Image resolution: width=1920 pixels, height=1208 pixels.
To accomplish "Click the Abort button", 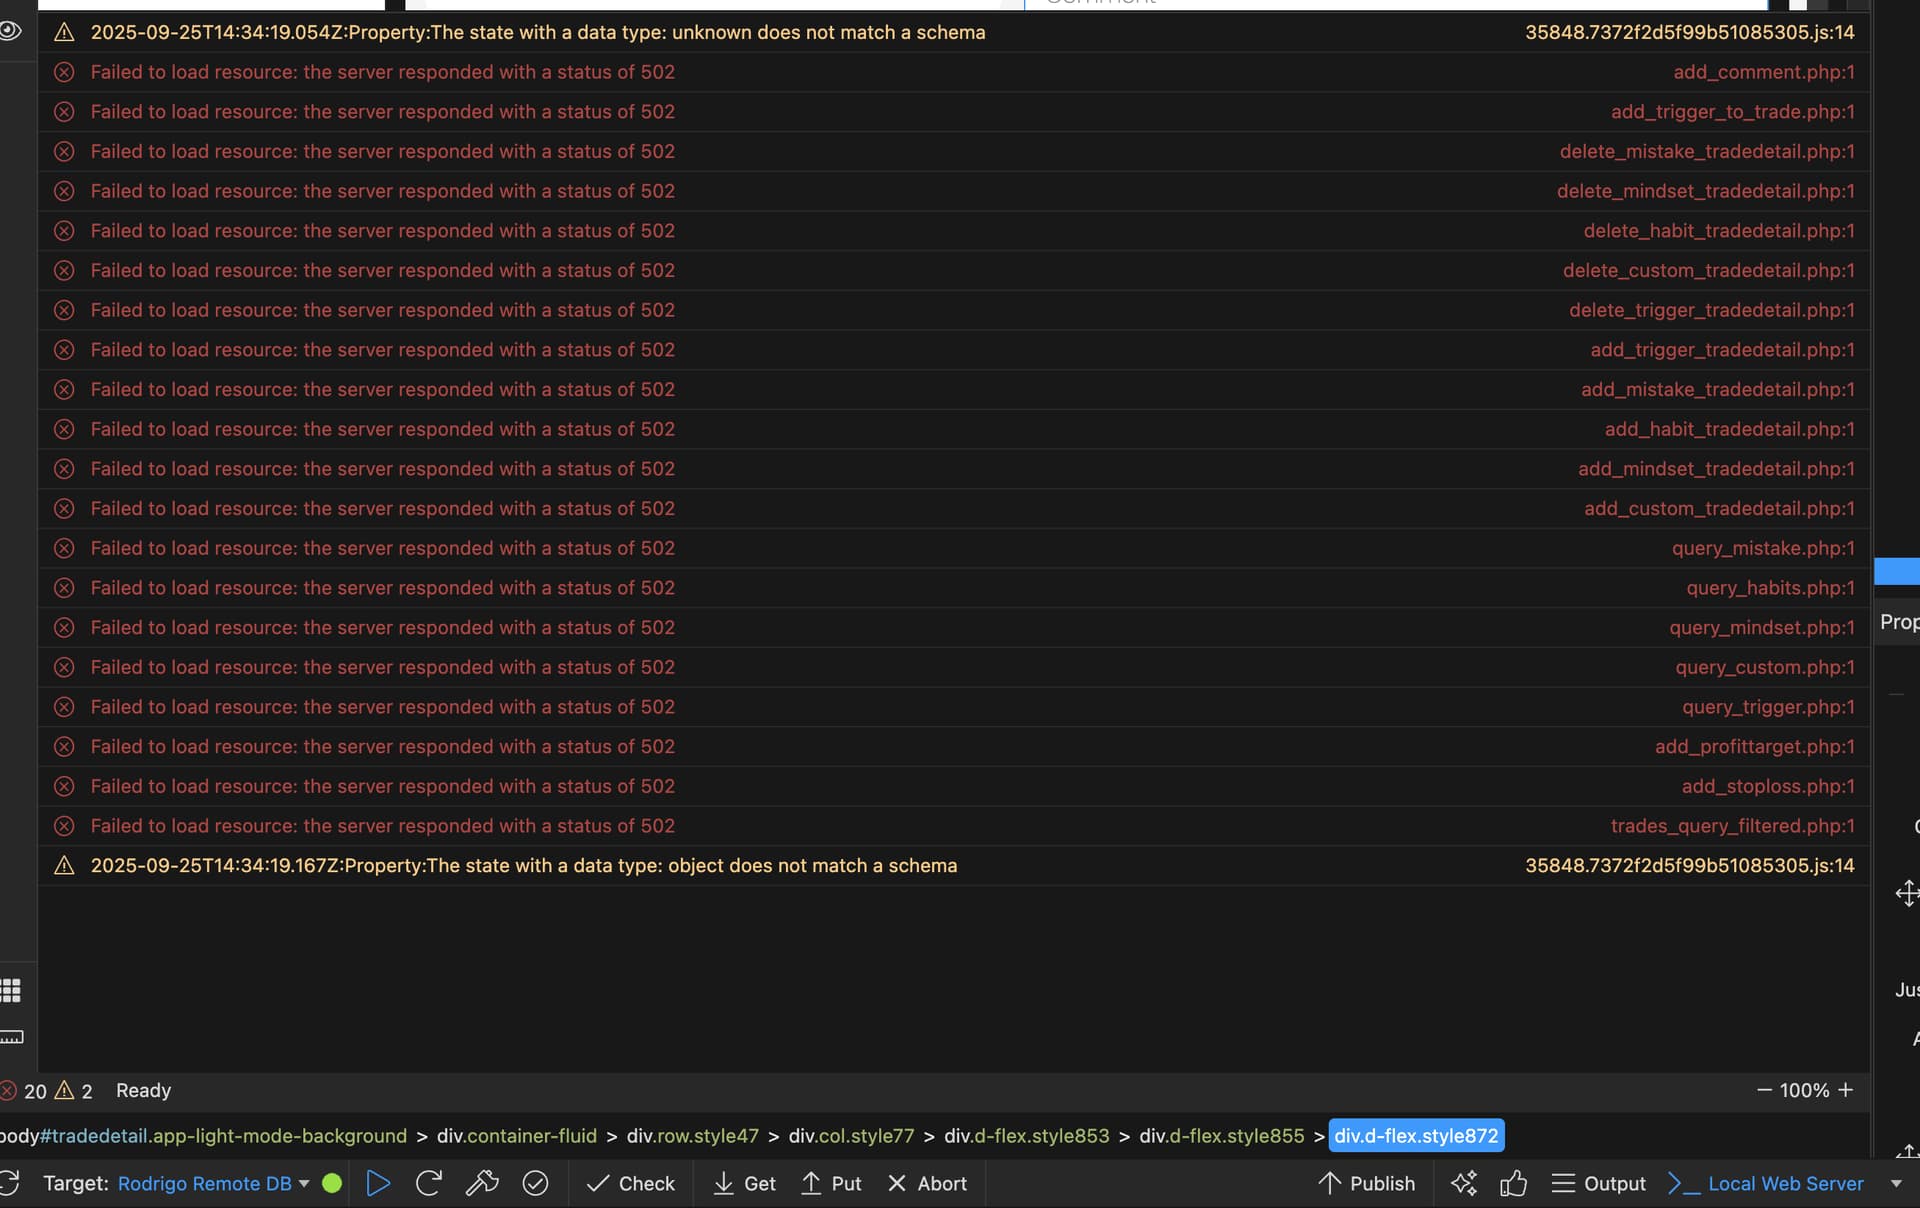I will (x=927, y=1183).
